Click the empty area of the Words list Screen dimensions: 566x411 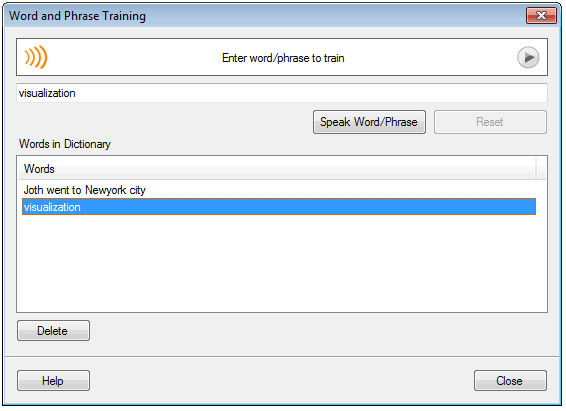pyautogui.click(x=282, y=263)
